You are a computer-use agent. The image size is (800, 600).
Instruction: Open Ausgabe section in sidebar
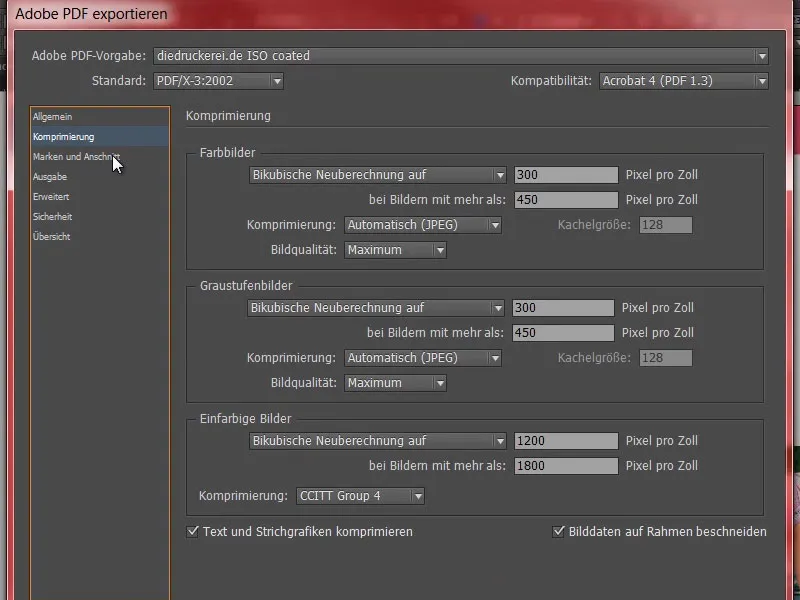[x=99, y=177]
